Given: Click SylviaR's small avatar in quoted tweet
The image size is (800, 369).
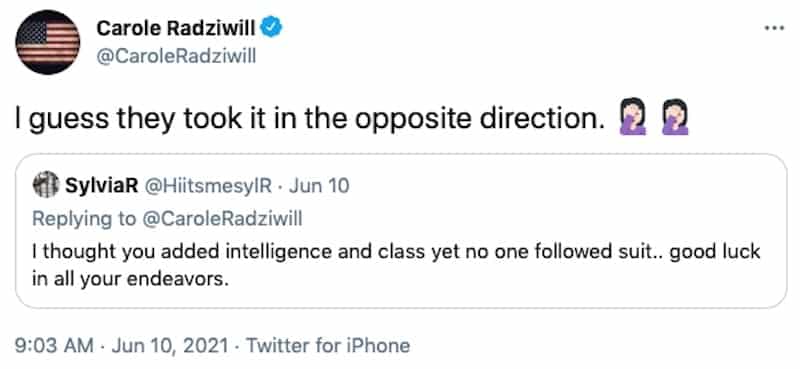Looking at the screenshot, I should tap(45, 185).
